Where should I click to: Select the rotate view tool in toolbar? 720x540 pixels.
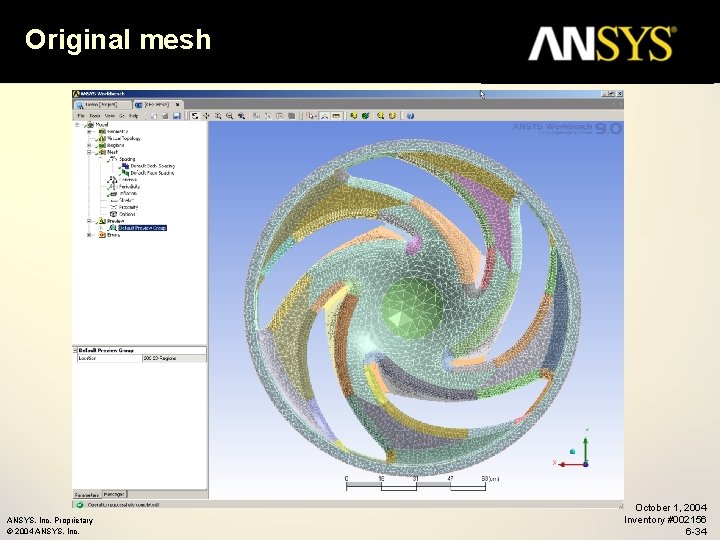click(x=195, y=116)
